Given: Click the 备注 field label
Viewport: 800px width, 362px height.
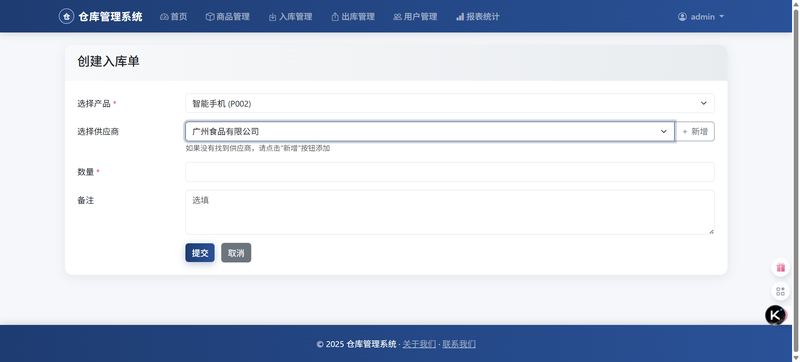Looking at the screenshot, I should pyautogui.click(x=86, y=200).
